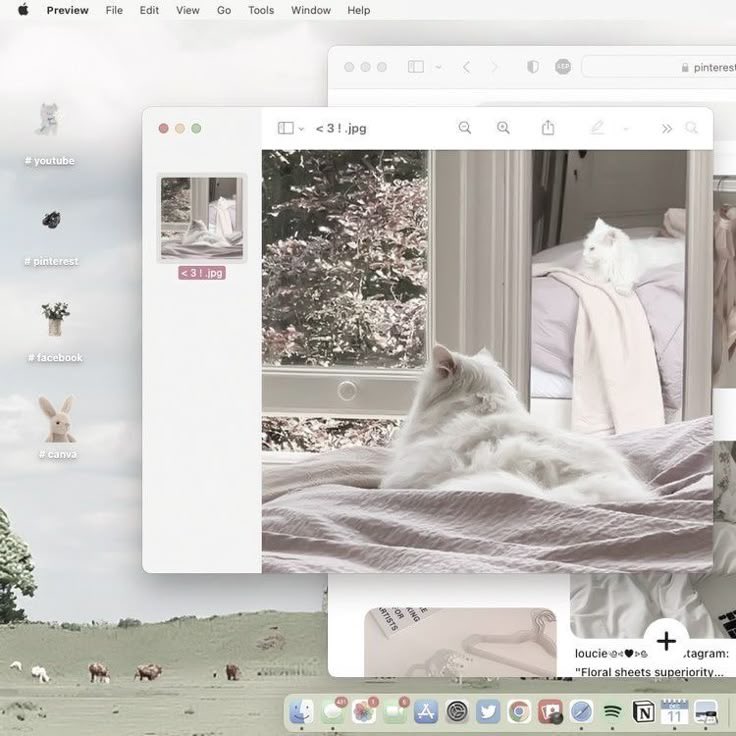Toggle Preview sidebar view button
Screen dimensions: 736x736
pos(286,128)
